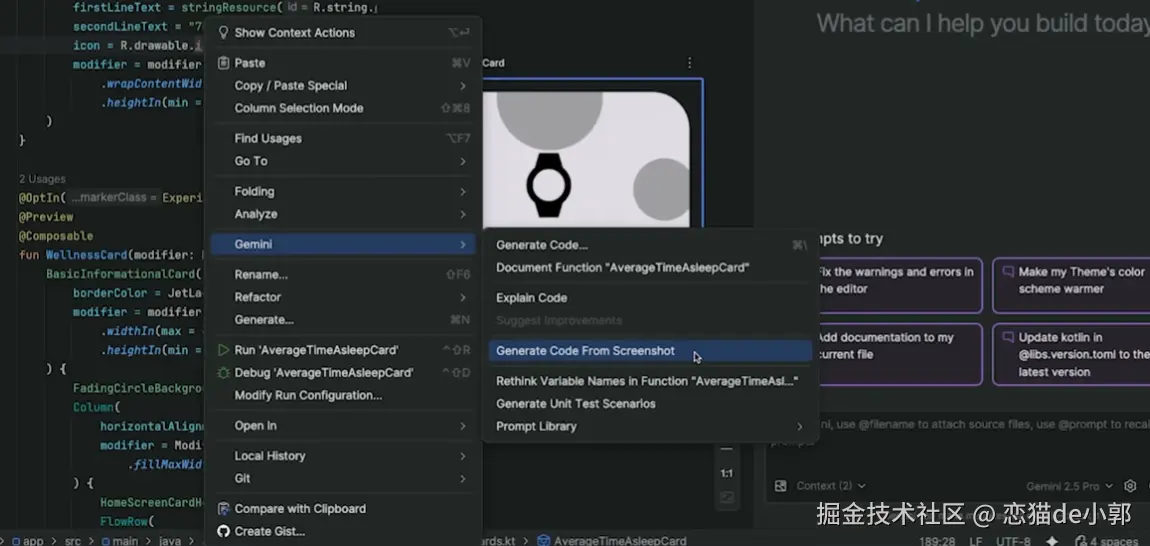This screenshot has height=546, width=1150.
Task: Open Gemini settings gear icon
Action: [x=1130, y=486]
